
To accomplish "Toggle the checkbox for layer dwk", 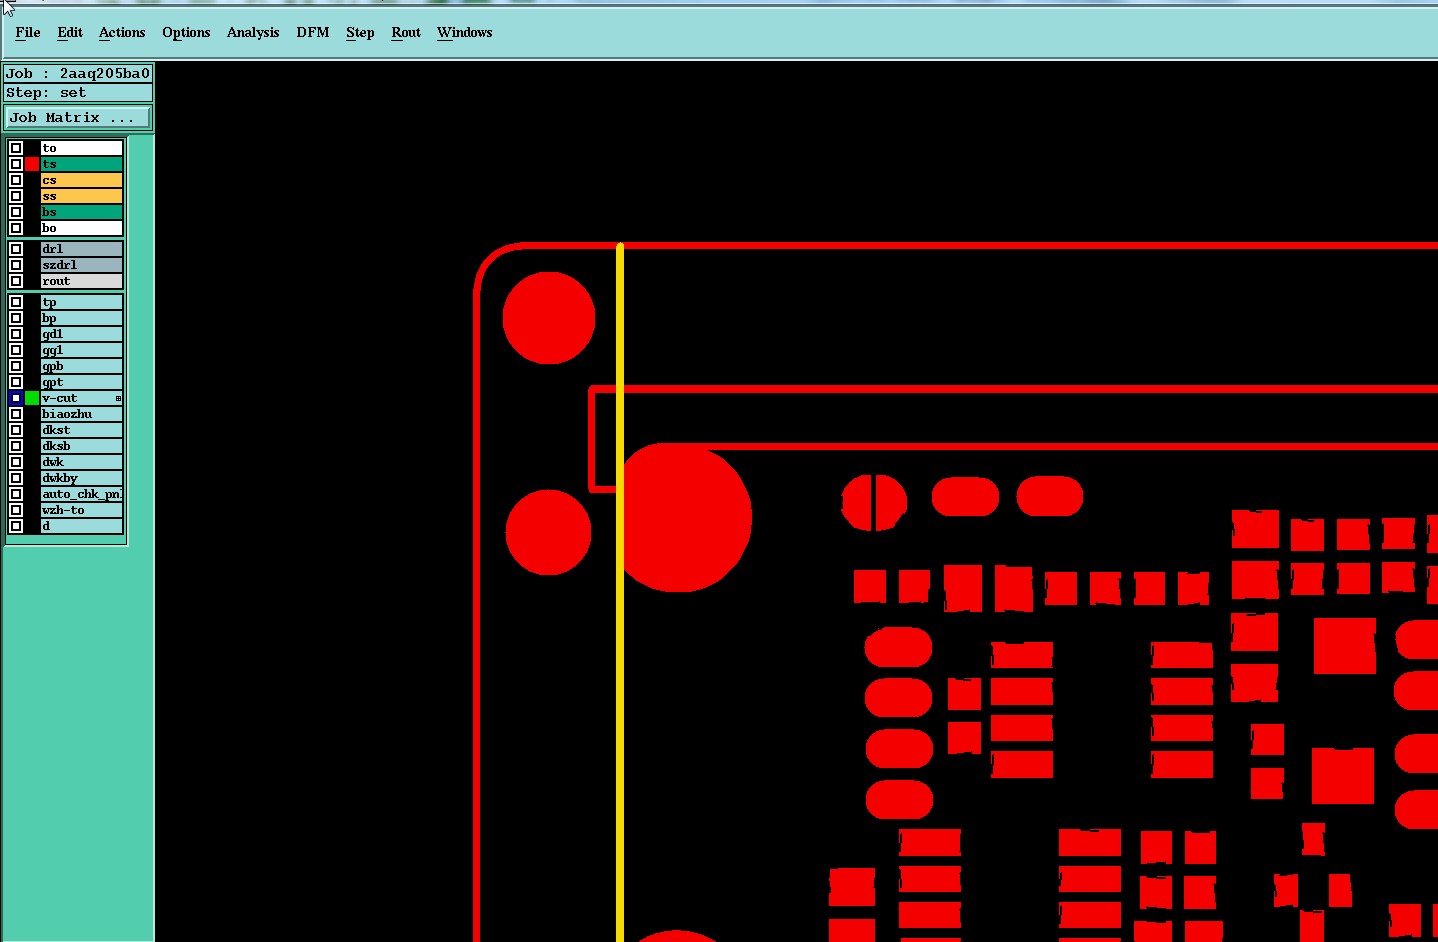I will coord(16,462).
